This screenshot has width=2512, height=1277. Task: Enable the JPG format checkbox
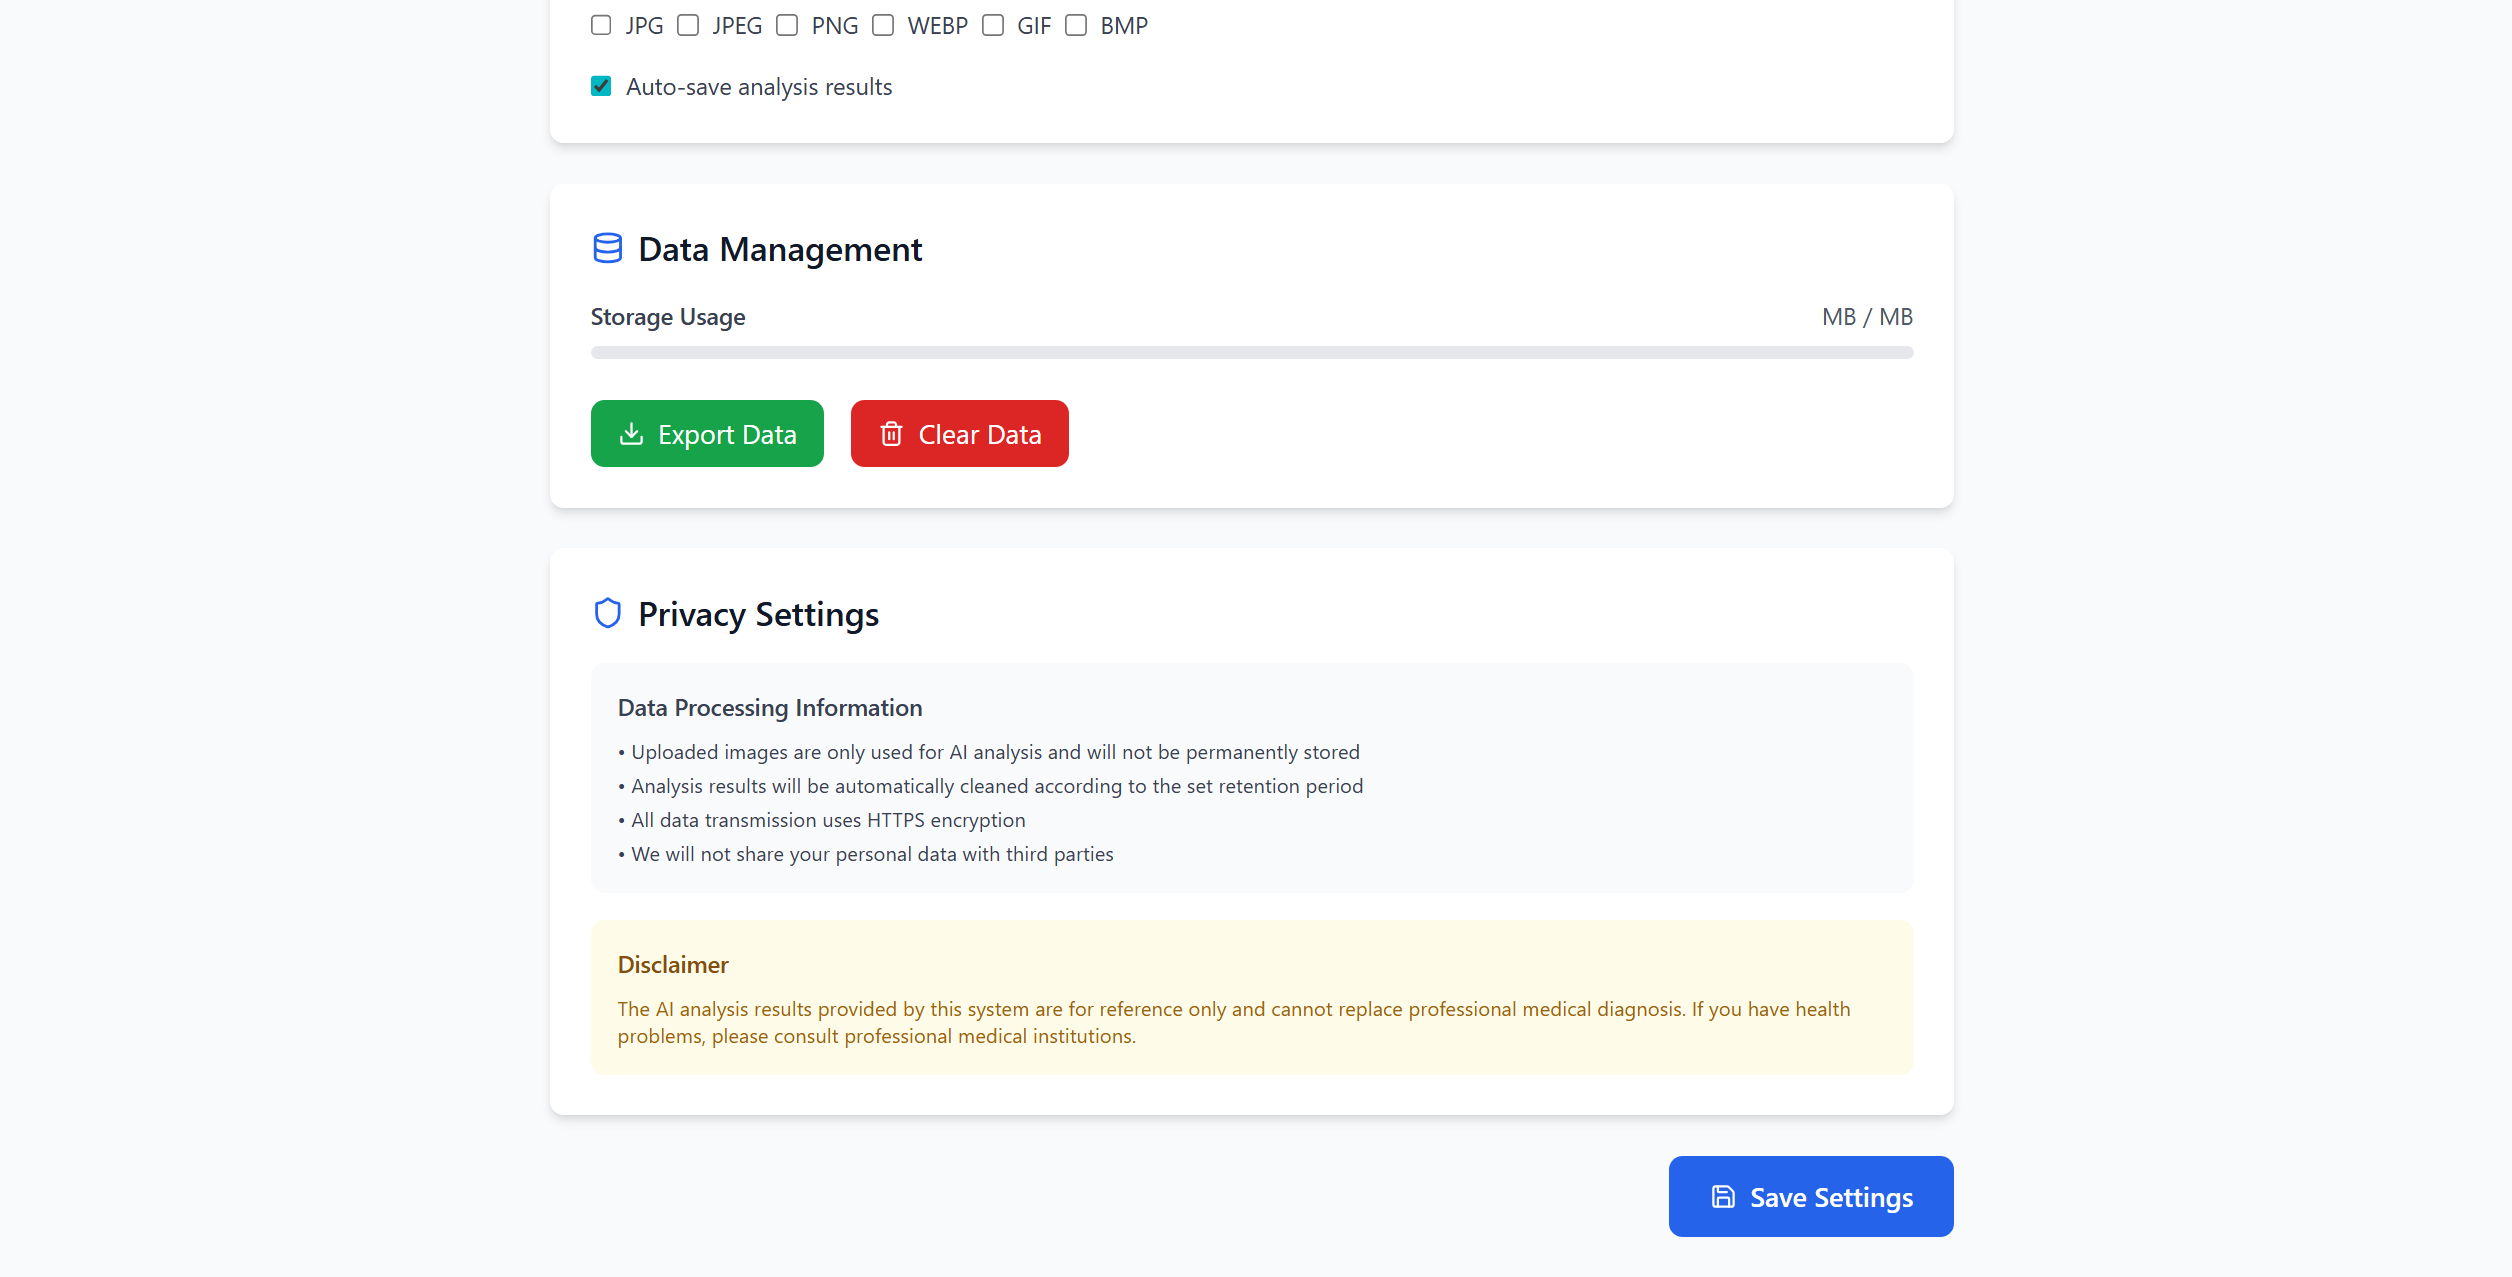tap(601, 25)
